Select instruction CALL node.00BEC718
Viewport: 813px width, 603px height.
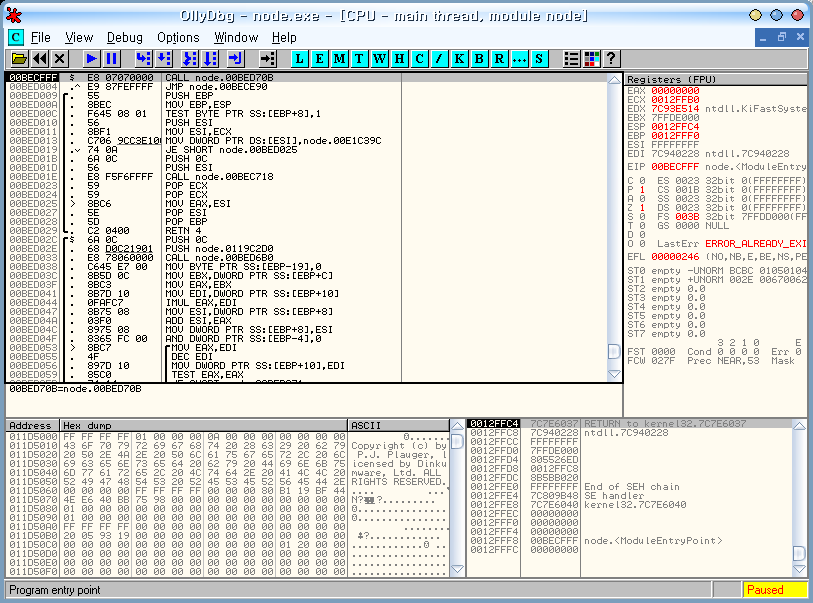219,177
